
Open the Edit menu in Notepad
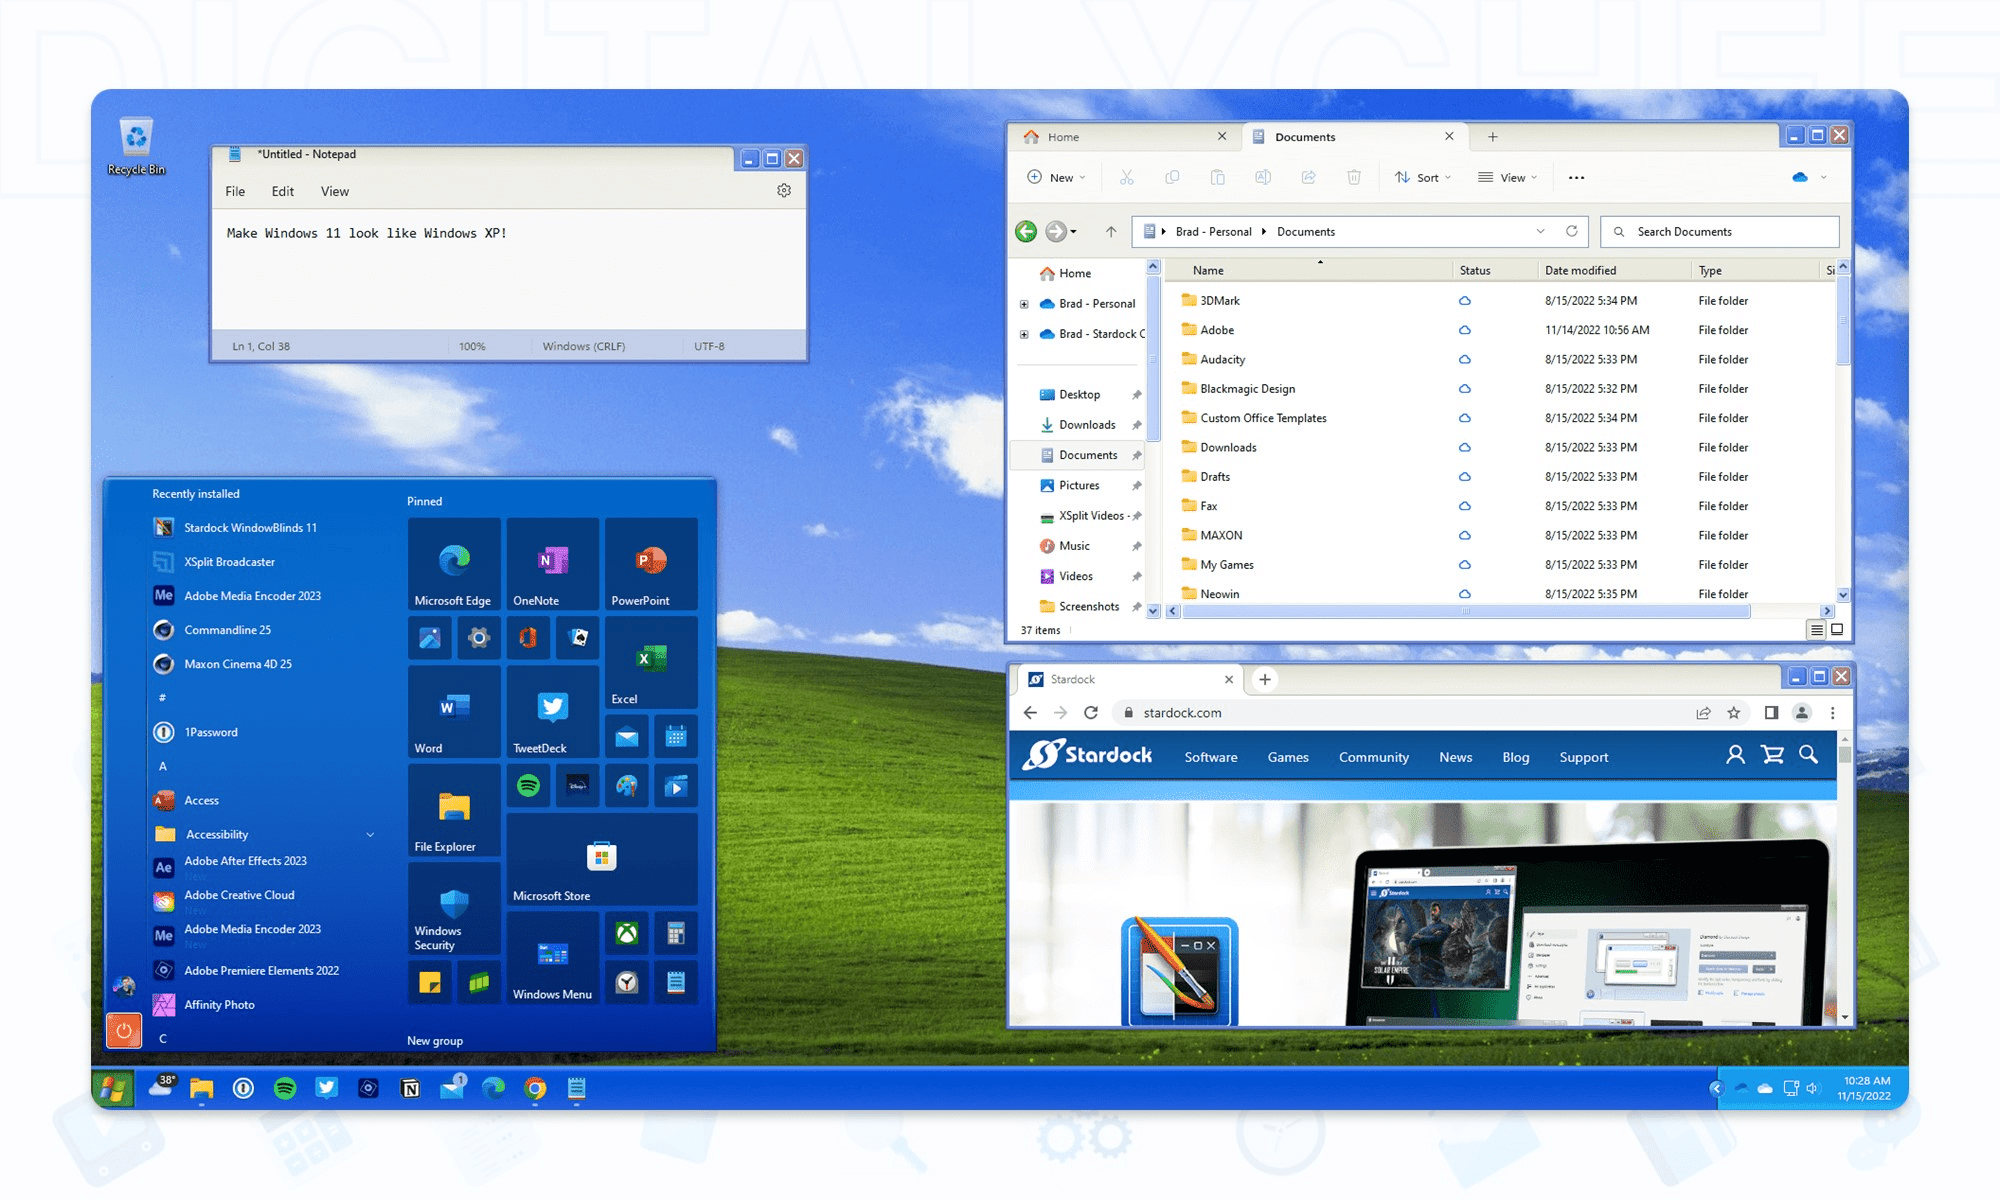[x=282, y=191]
